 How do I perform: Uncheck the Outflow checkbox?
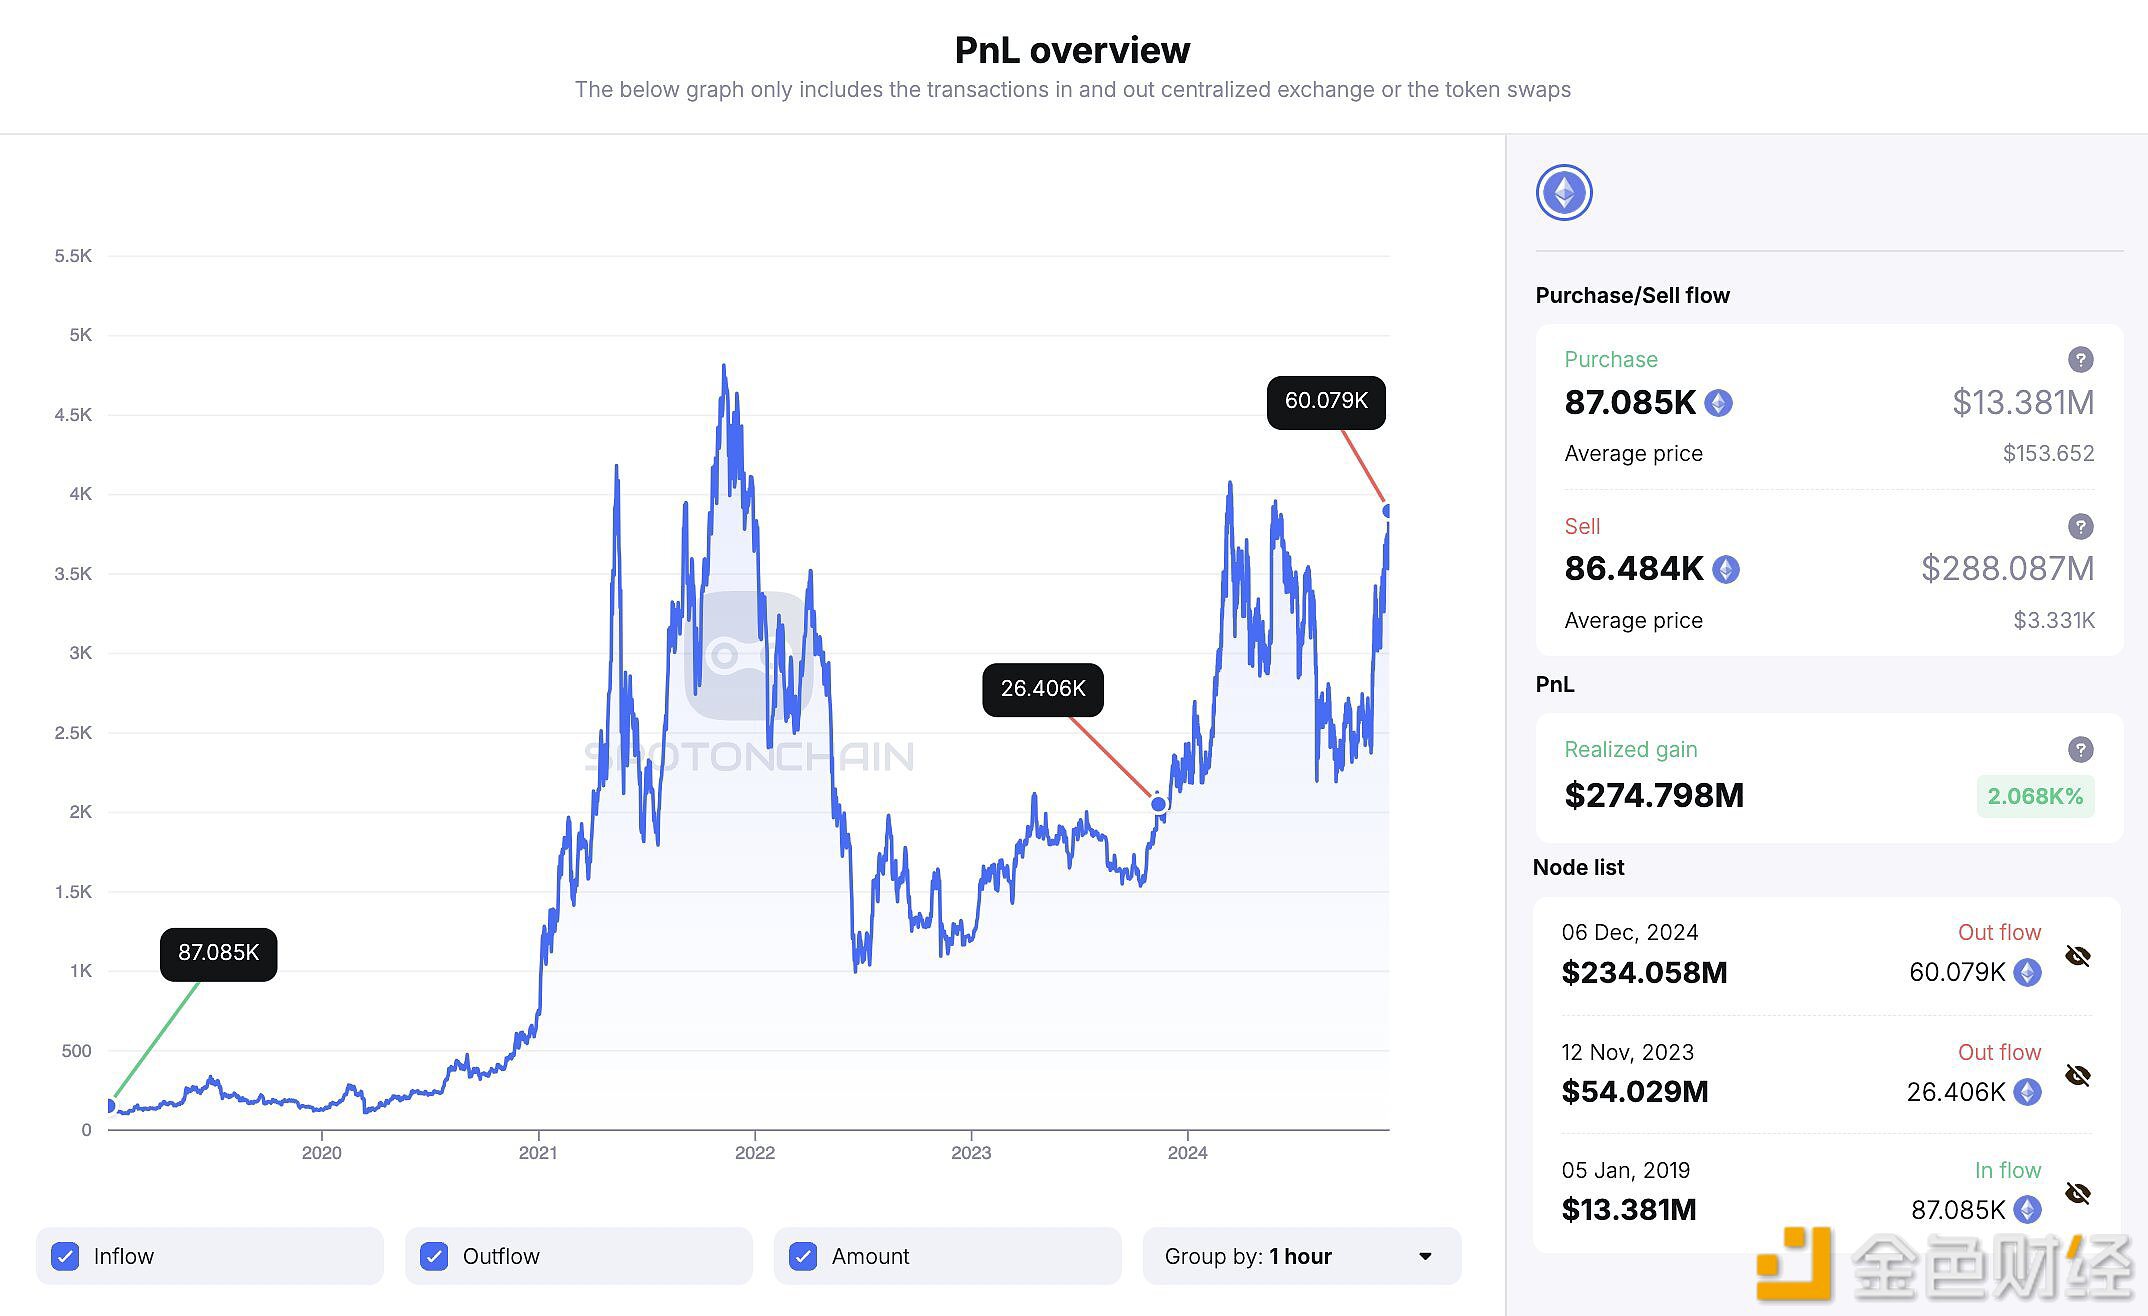tap(434, 1256)
